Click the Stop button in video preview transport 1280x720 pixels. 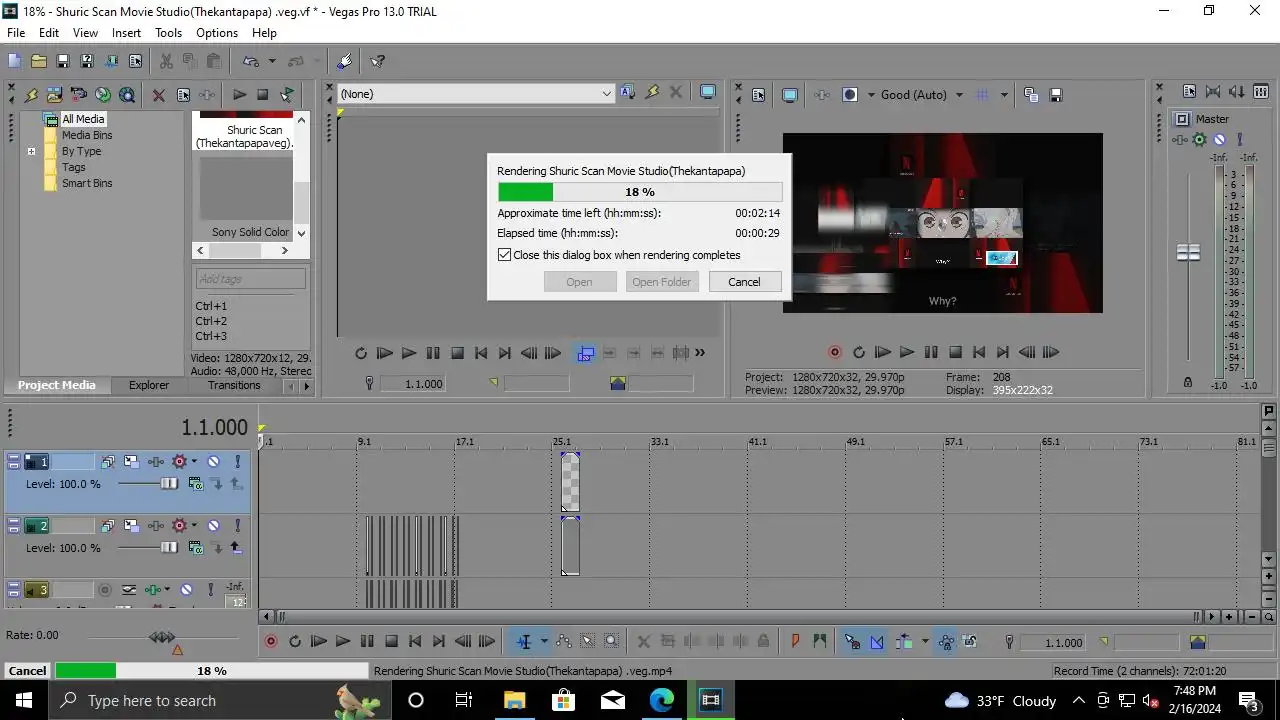[955, 352]
